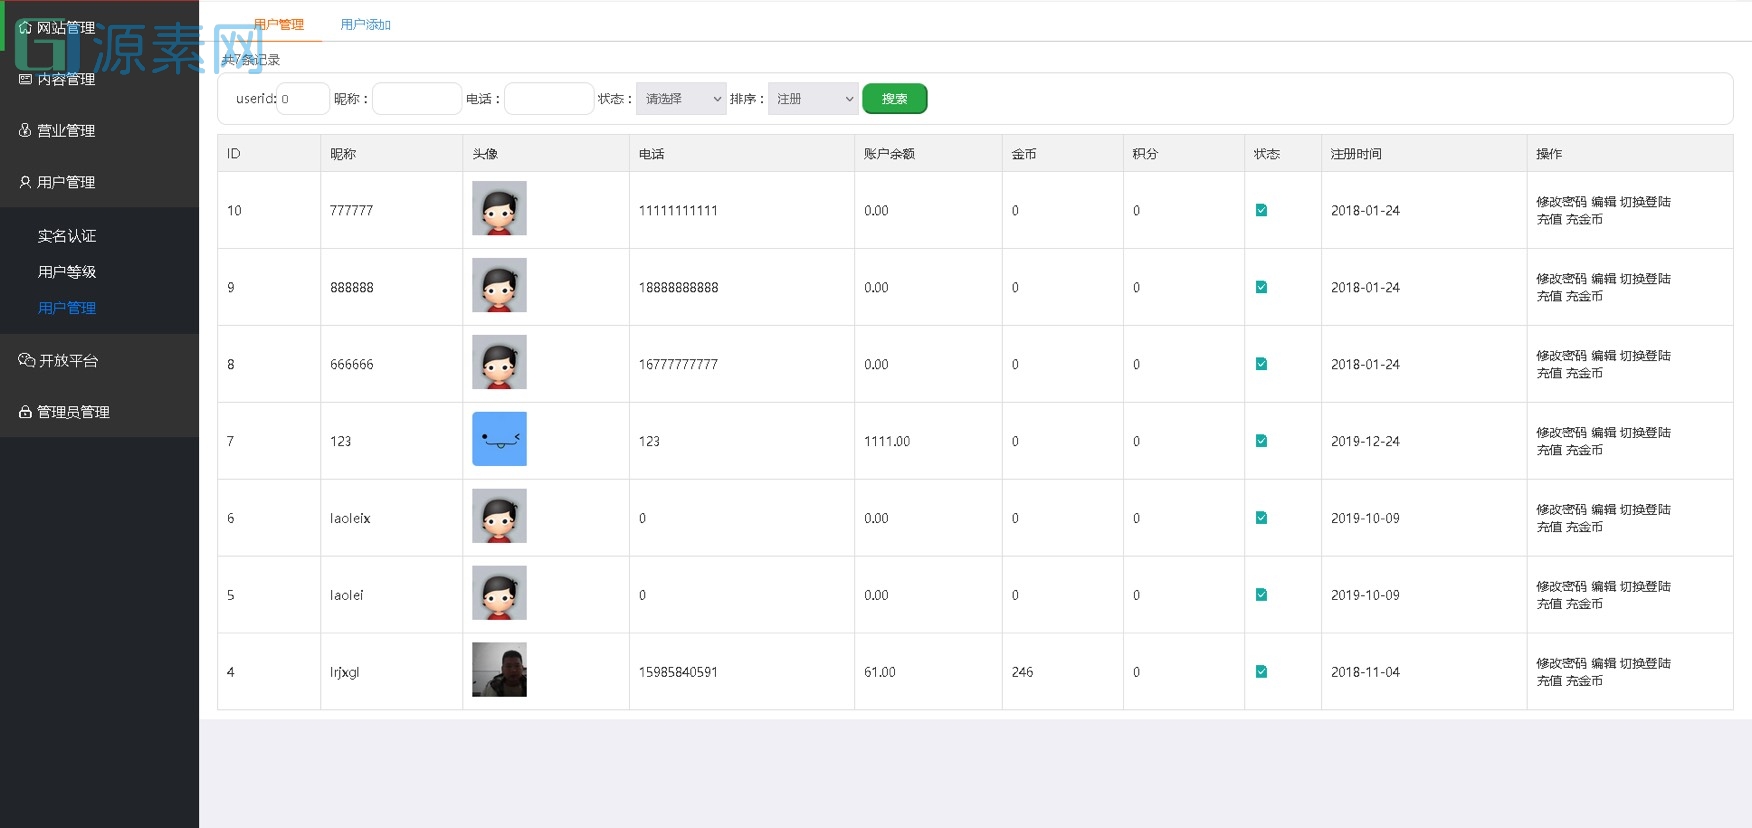The height and width of the screenshot is (828, 1752).
Task: Click 充值 for user ID 7
Action: click(x=1549, y=450)
